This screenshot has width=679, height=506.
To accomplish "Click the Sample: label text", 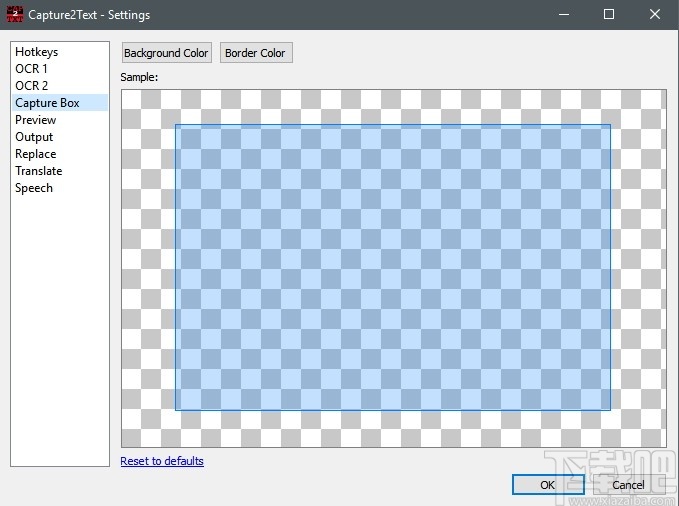I will pos(139,77).
